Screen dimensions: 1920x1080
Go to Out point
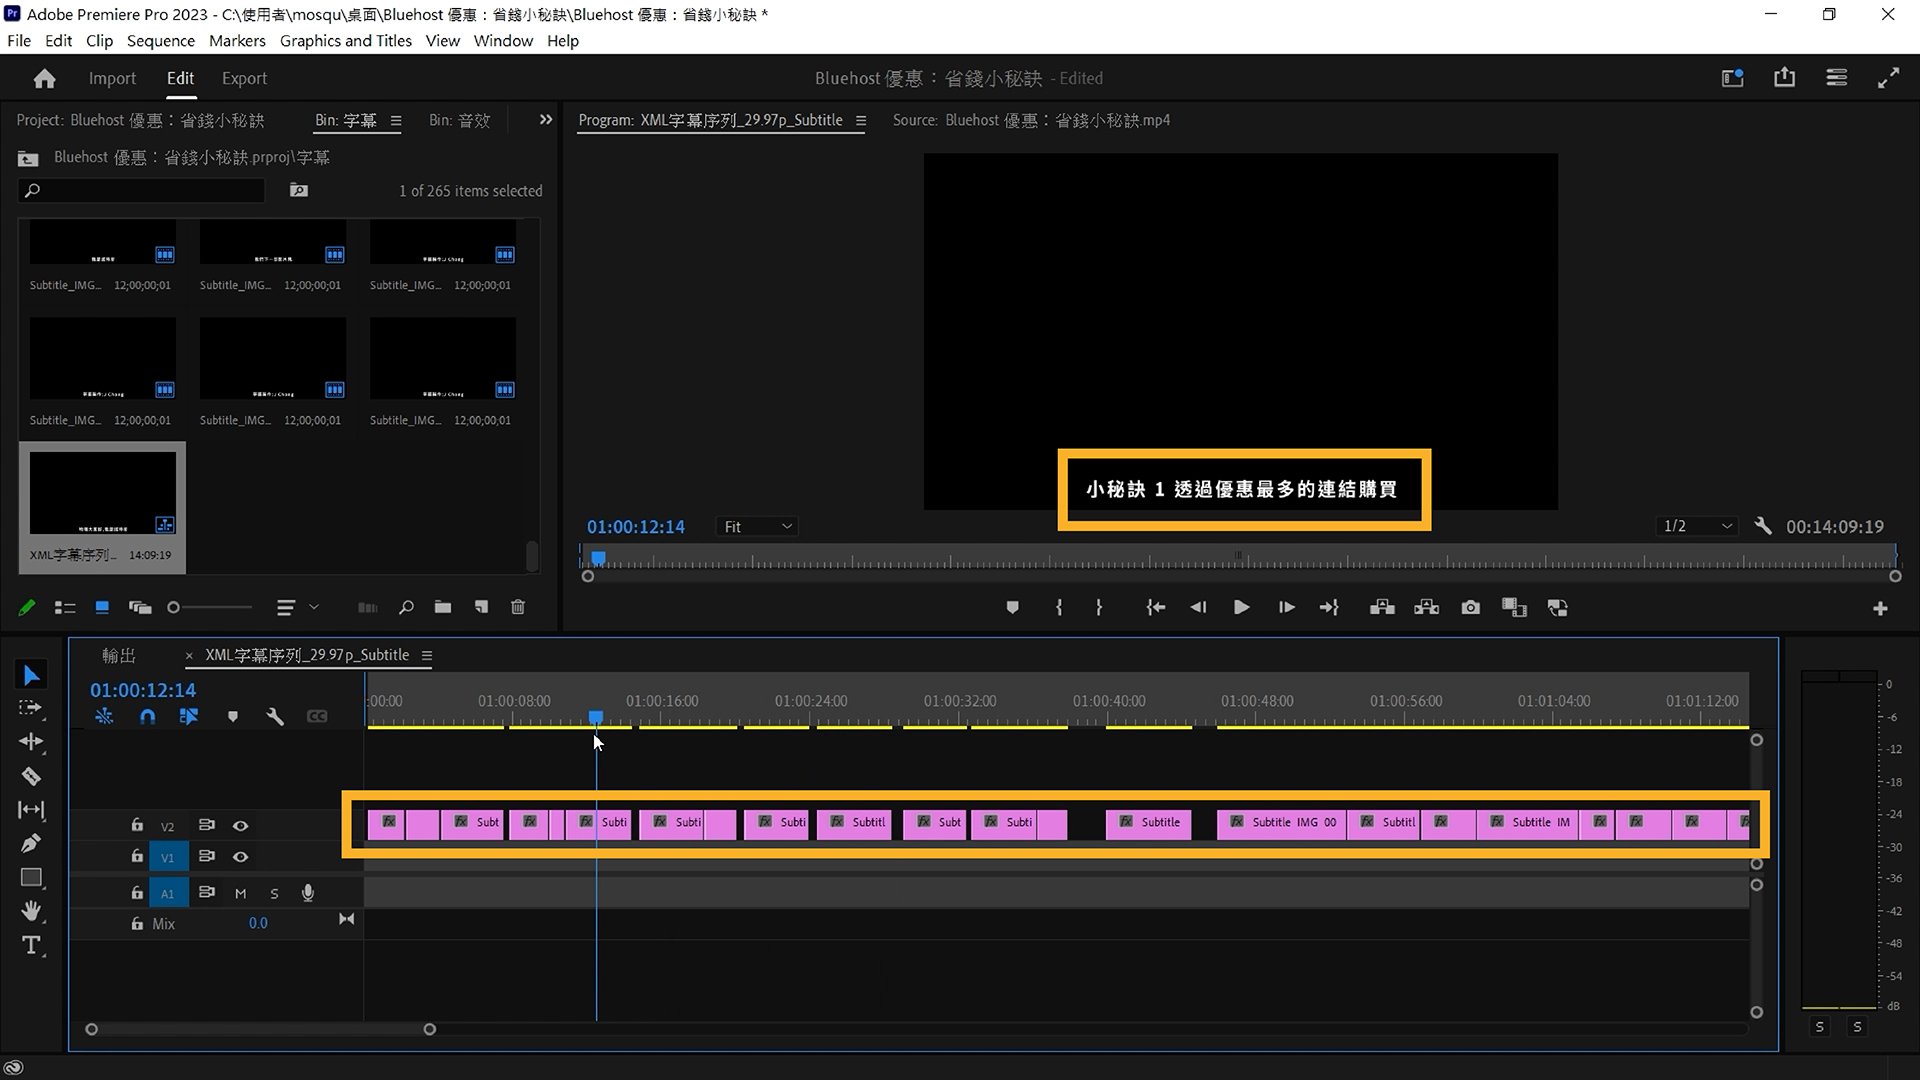point(1329,607)
